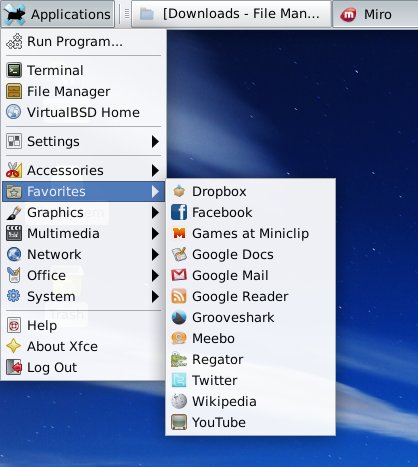
Task: Open the VirtualBSD Home menu entry
Action: pyautogui.click(x=83, y=112)
